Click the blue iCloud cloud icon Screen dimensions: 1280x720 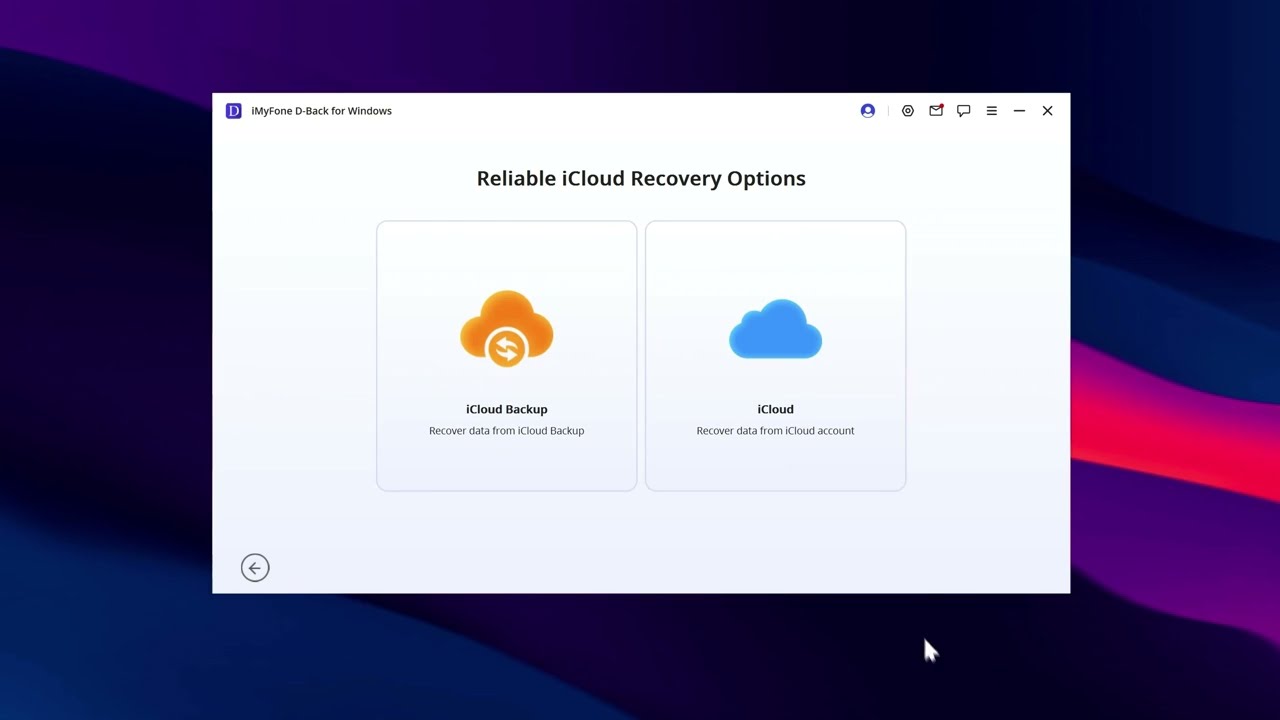click(x=776, y=328)
